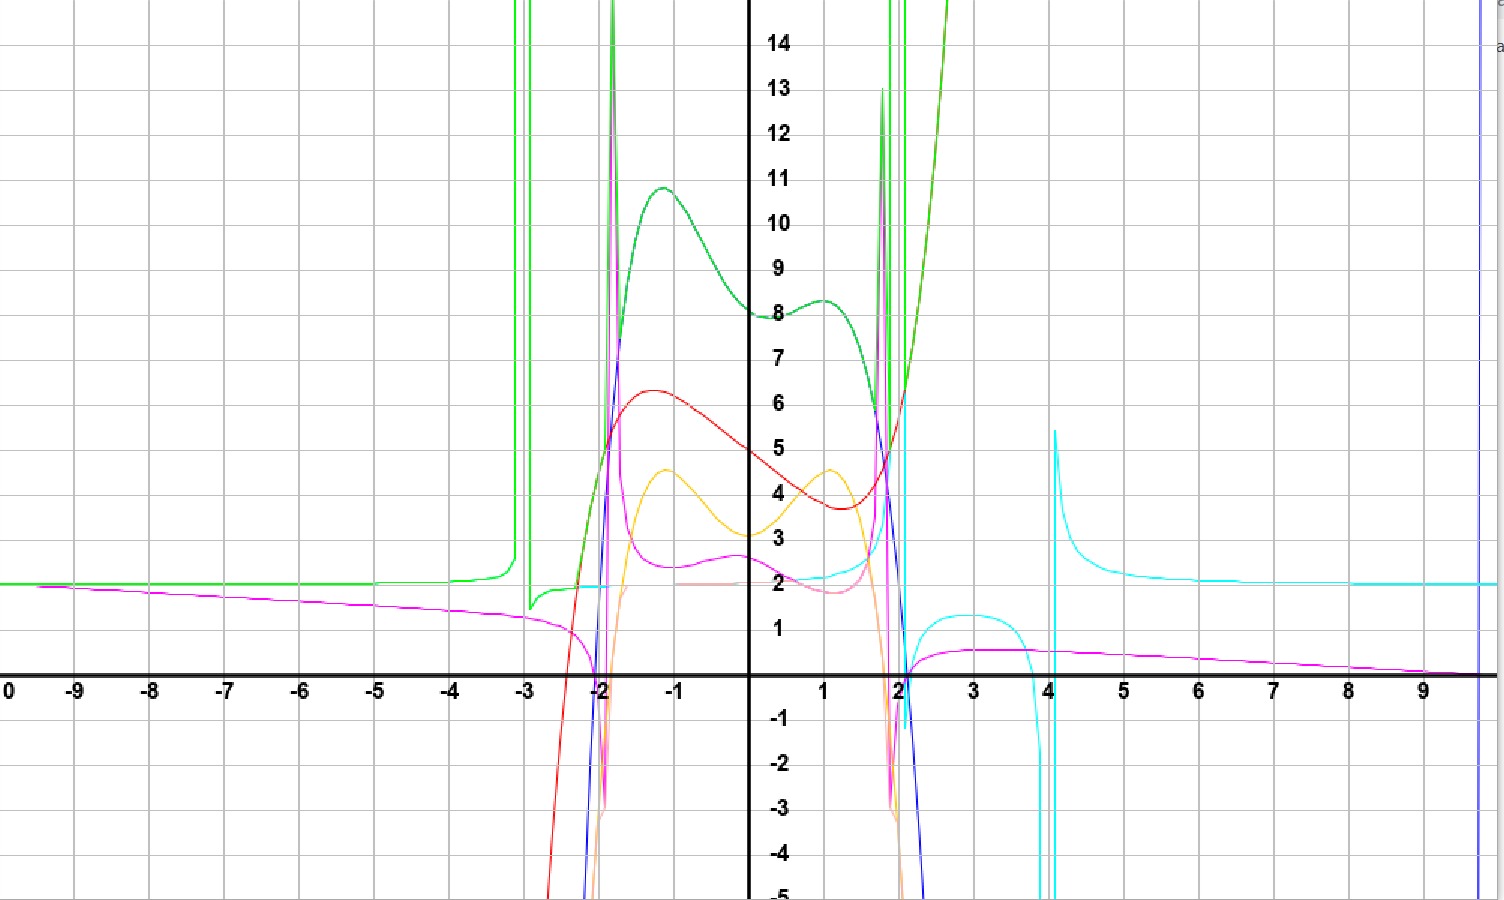Click the y-axis label 6
This screenshot has height=900, width=1504.
click(778, 403)
